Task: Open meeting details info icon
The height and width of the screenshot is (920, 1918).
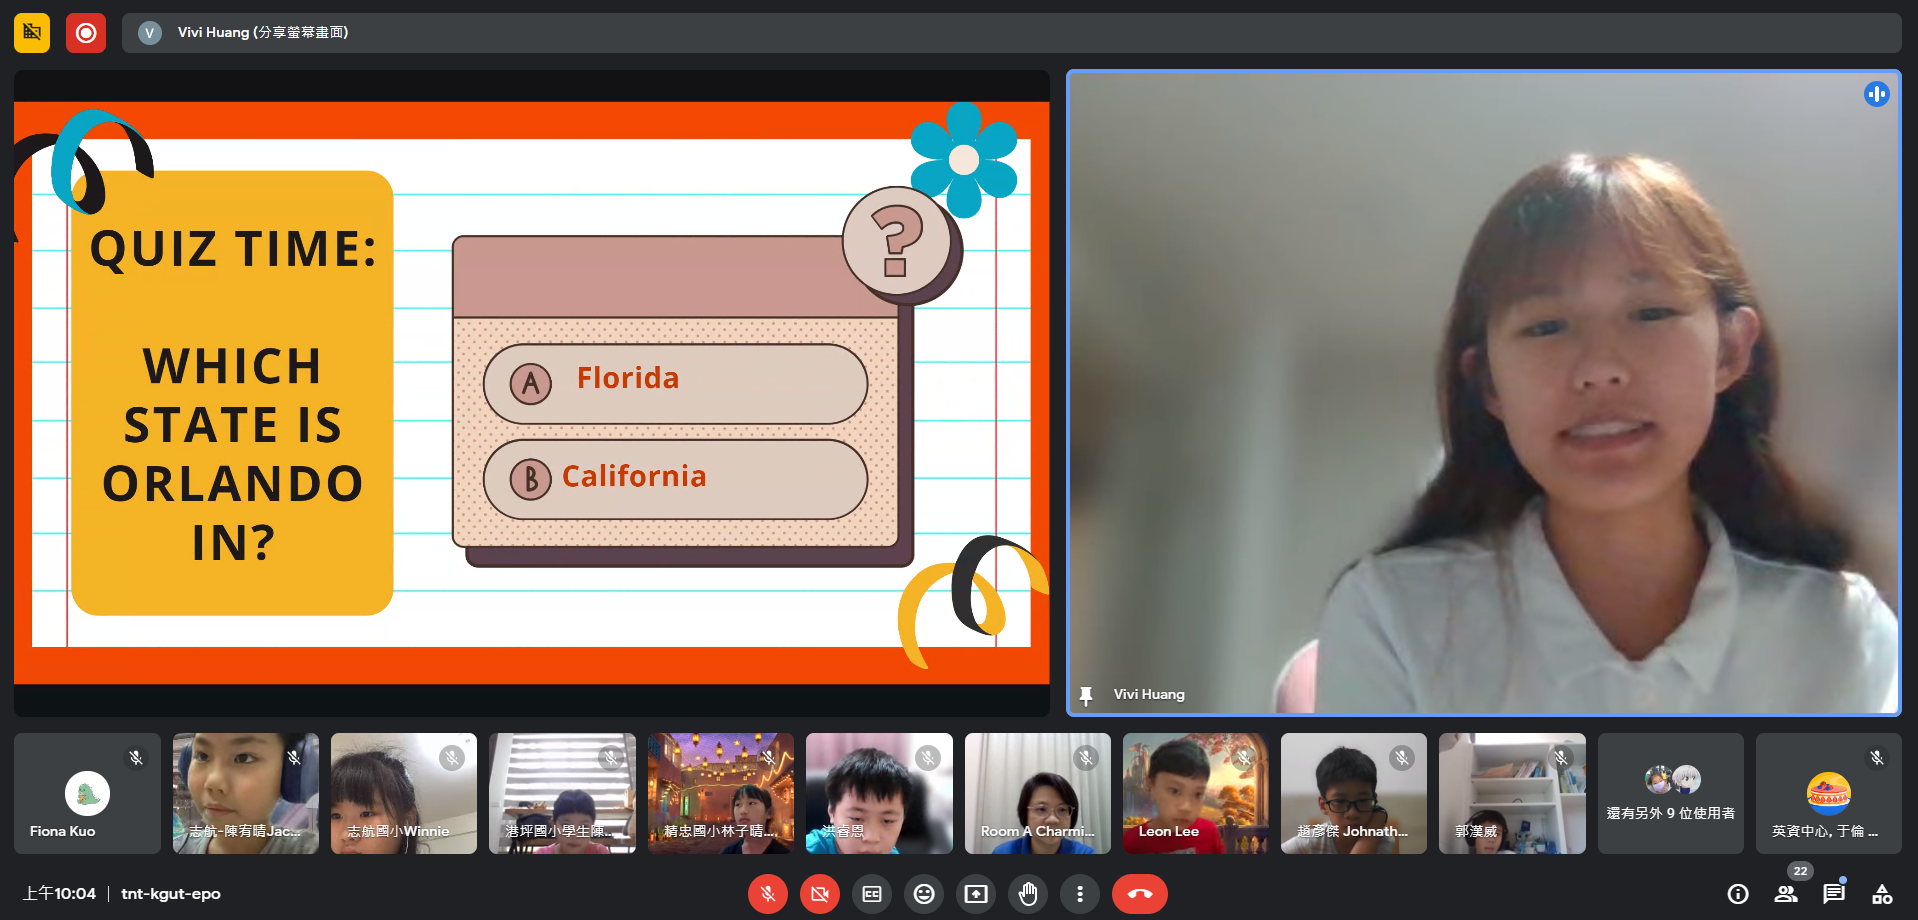Action: pyautogui.click(x=1738, y=894)
